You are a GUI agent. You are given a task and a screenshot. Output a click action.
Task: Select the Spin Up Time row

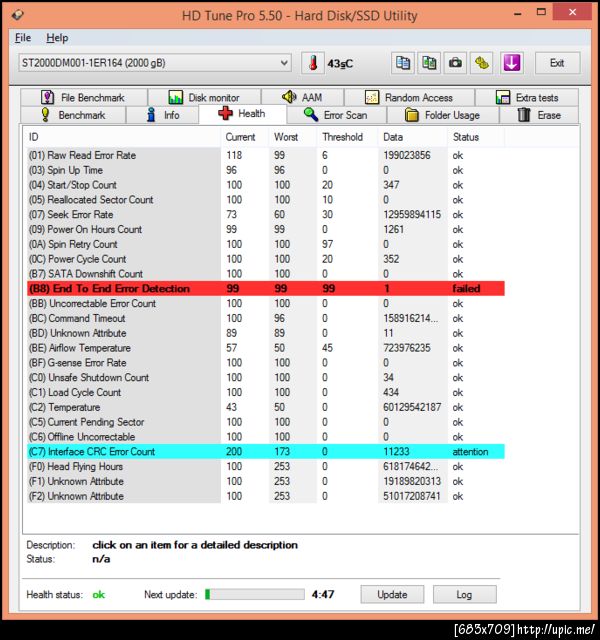[266, 170]
